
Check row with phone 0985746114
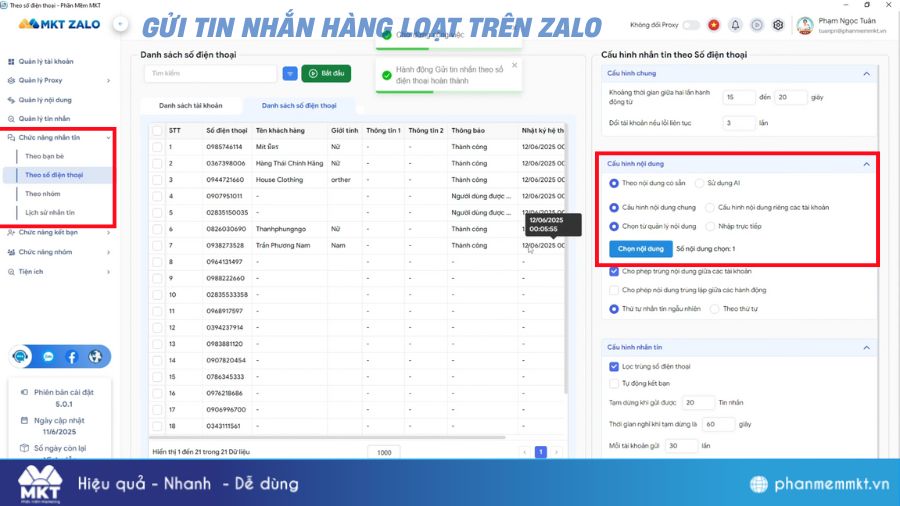pos(157,147)
